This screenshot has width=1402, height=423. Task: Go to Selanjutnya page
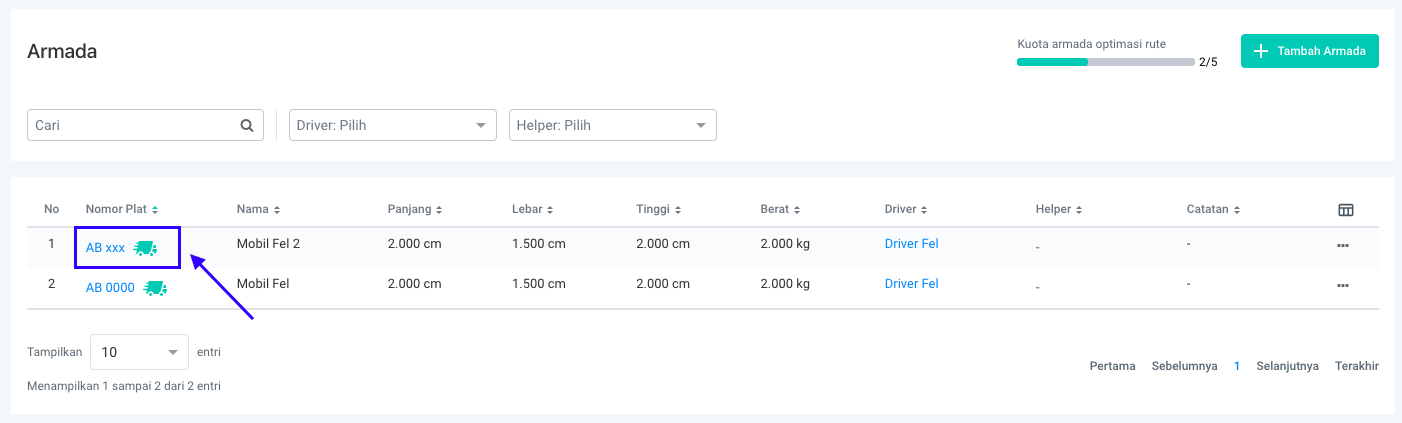1287,366
